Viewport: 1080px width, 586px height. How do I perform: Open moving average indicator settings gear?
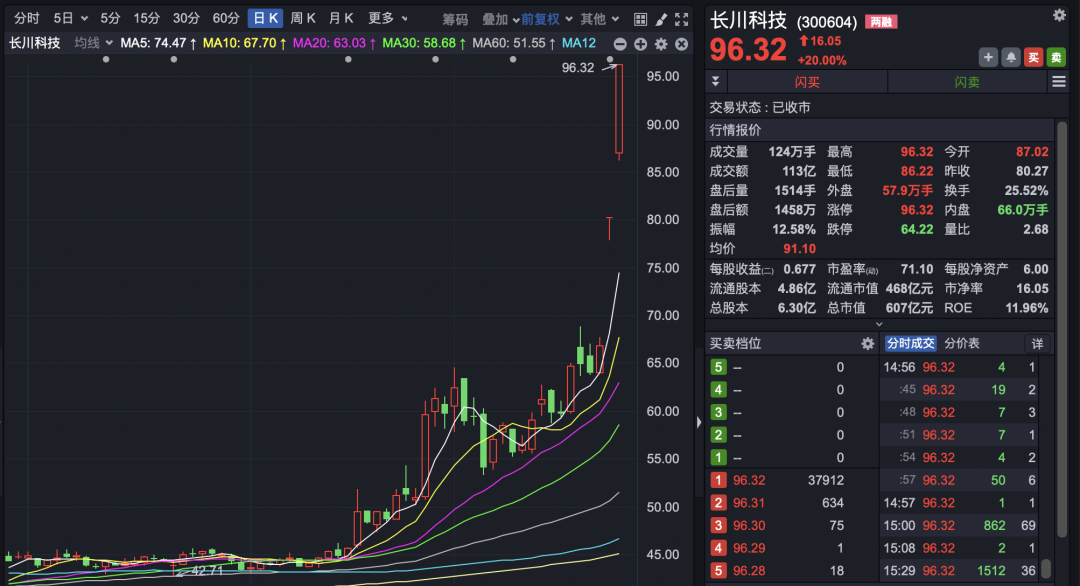661,44
